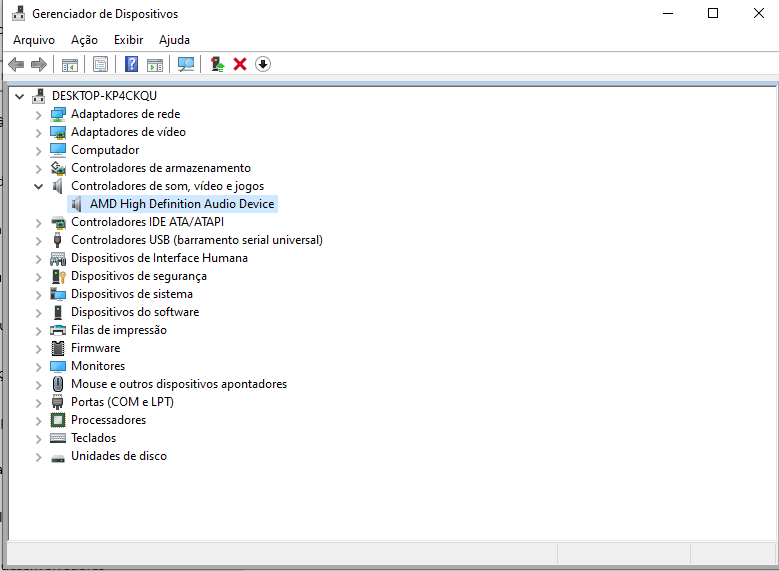Screen dimensions: 779x571
Task: Click the Adaptadores de vídeo display icon
Action: [x=58, y=132]
